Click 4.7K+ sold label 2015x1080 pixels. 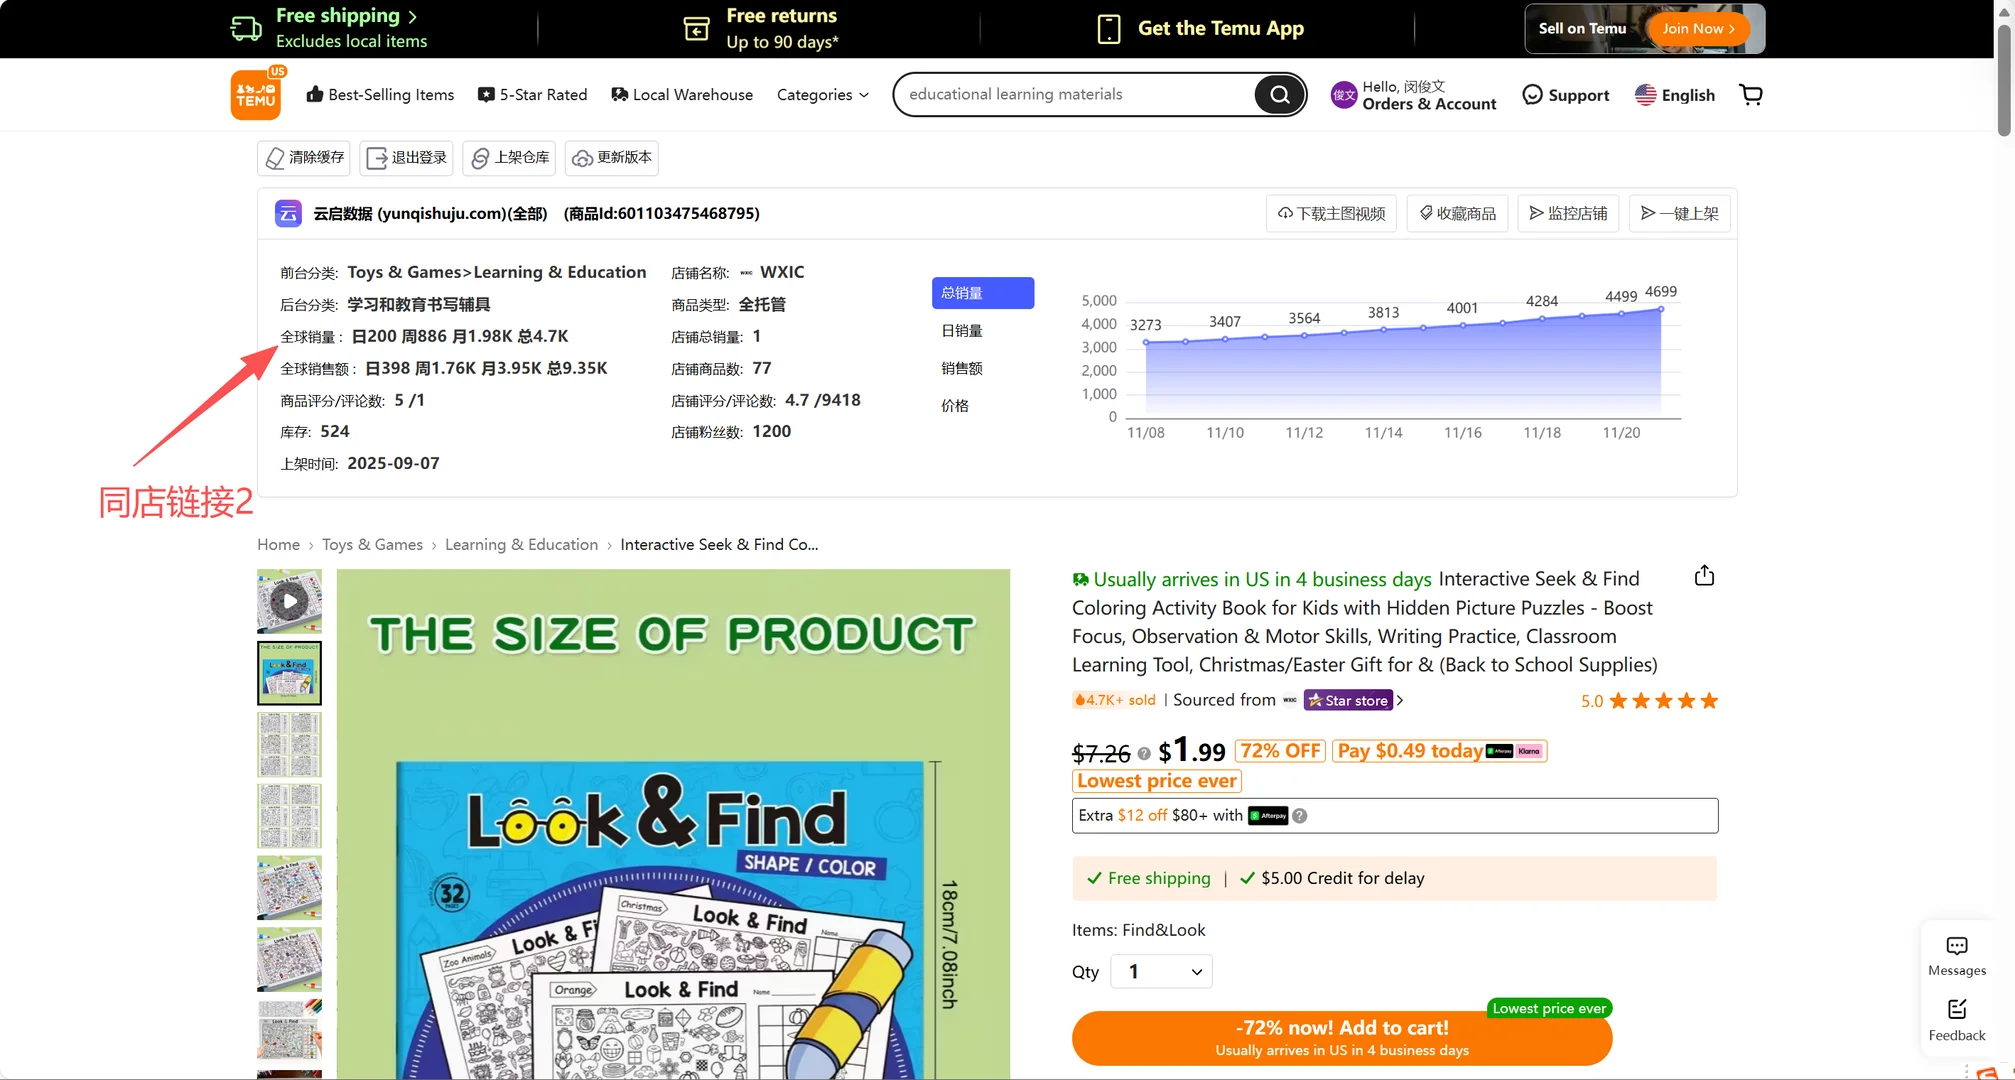coord(1114,701)
